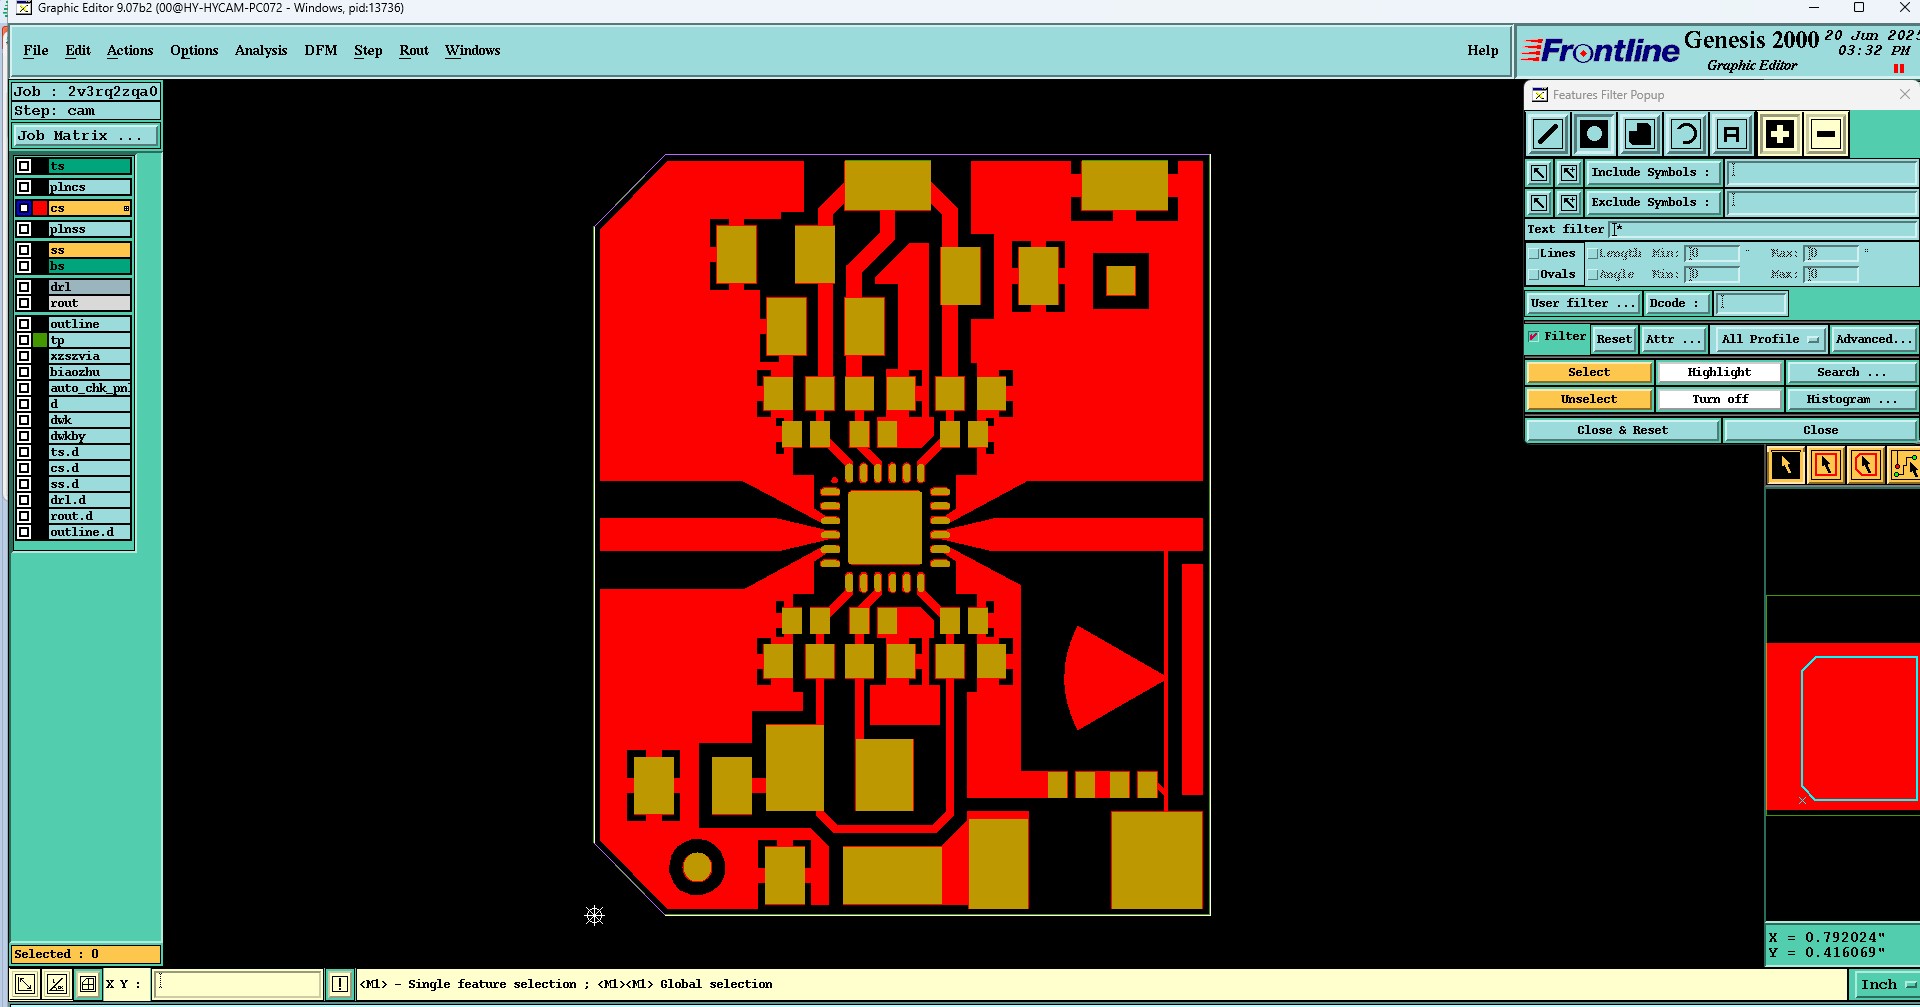
Task: Toggle negative polarity minus icon
Action: click(1826, 134)
